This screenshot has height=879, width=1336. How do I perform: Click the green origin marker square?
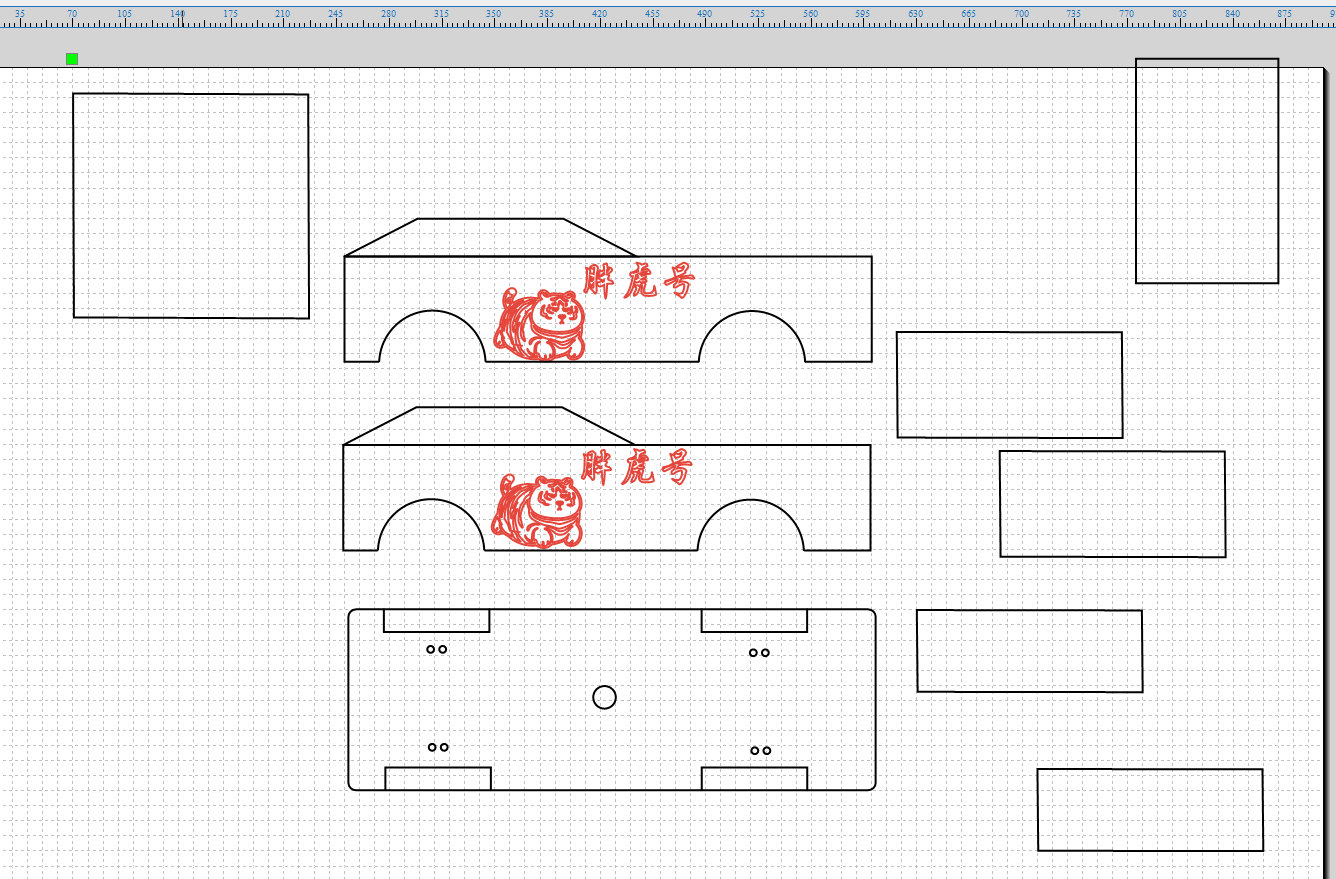coord(72,59)
